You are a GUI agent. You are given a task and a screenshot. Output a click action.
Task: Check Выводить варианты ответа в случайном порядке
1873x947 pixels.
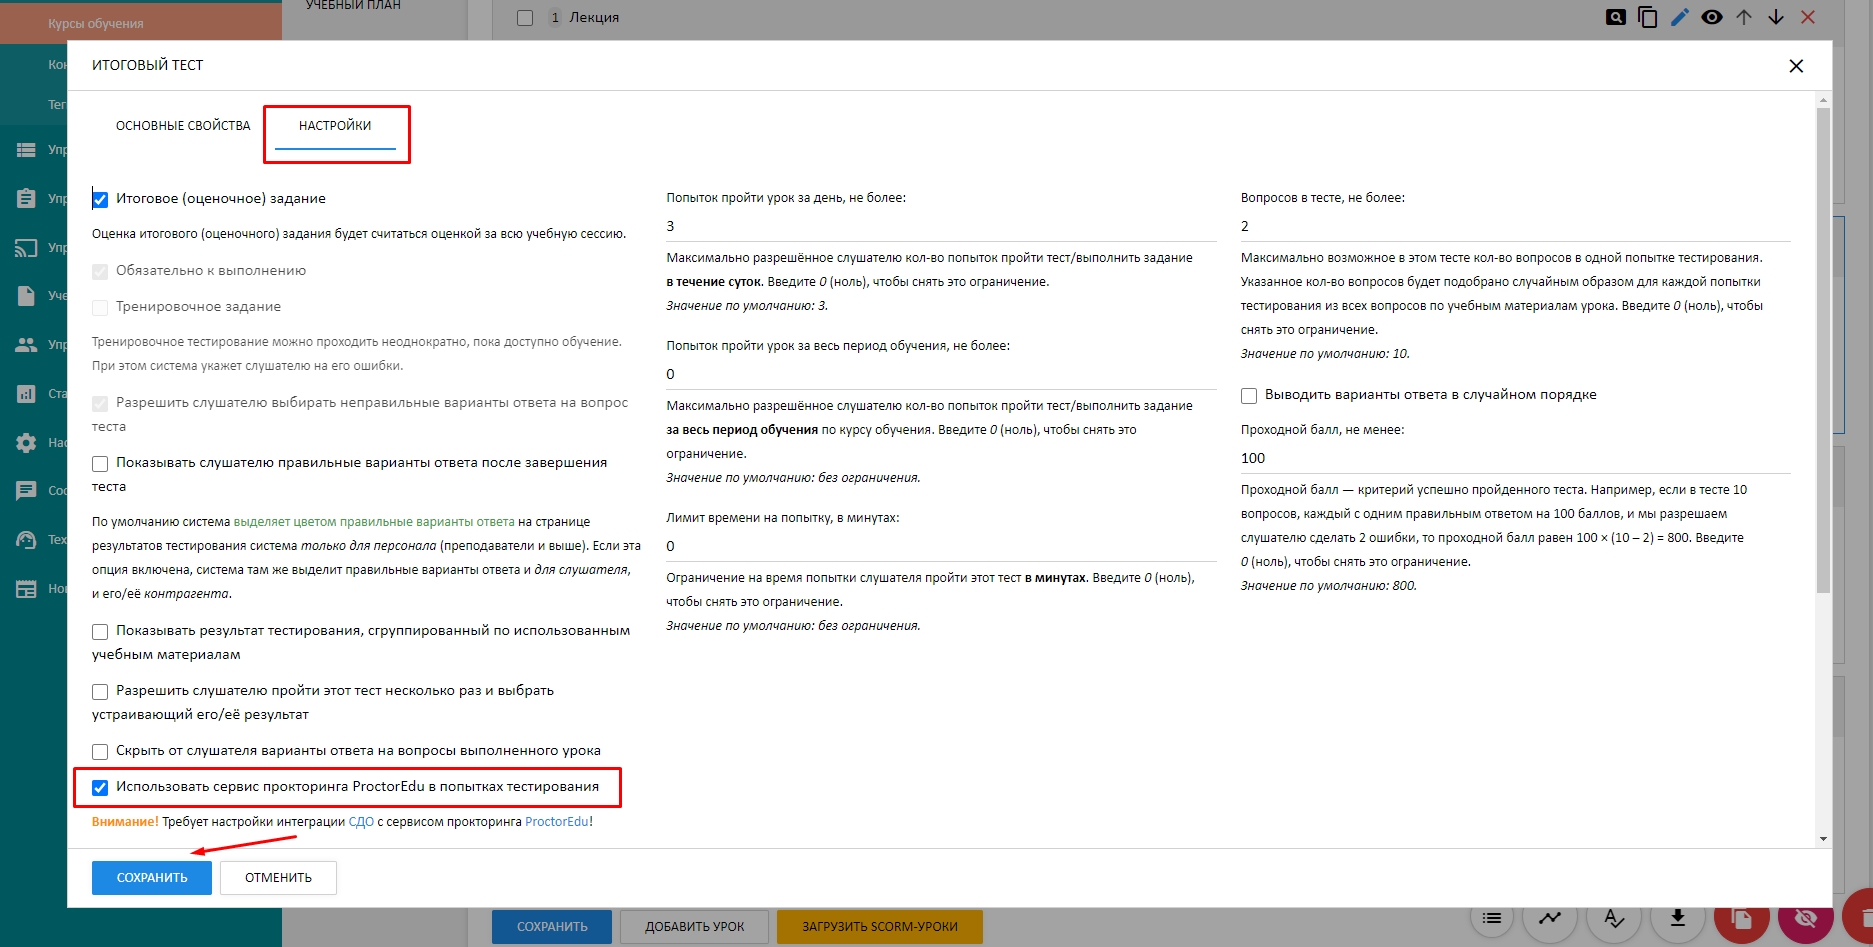1249,396
